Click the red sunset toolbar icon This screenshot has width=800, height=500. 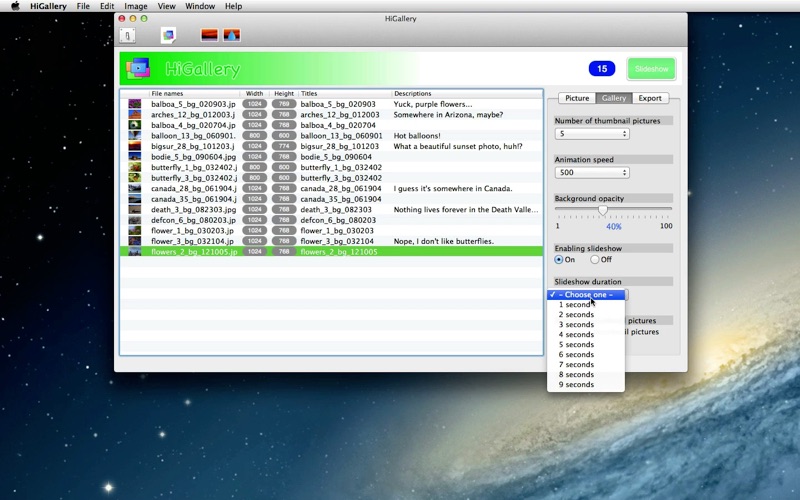(210, 35)
